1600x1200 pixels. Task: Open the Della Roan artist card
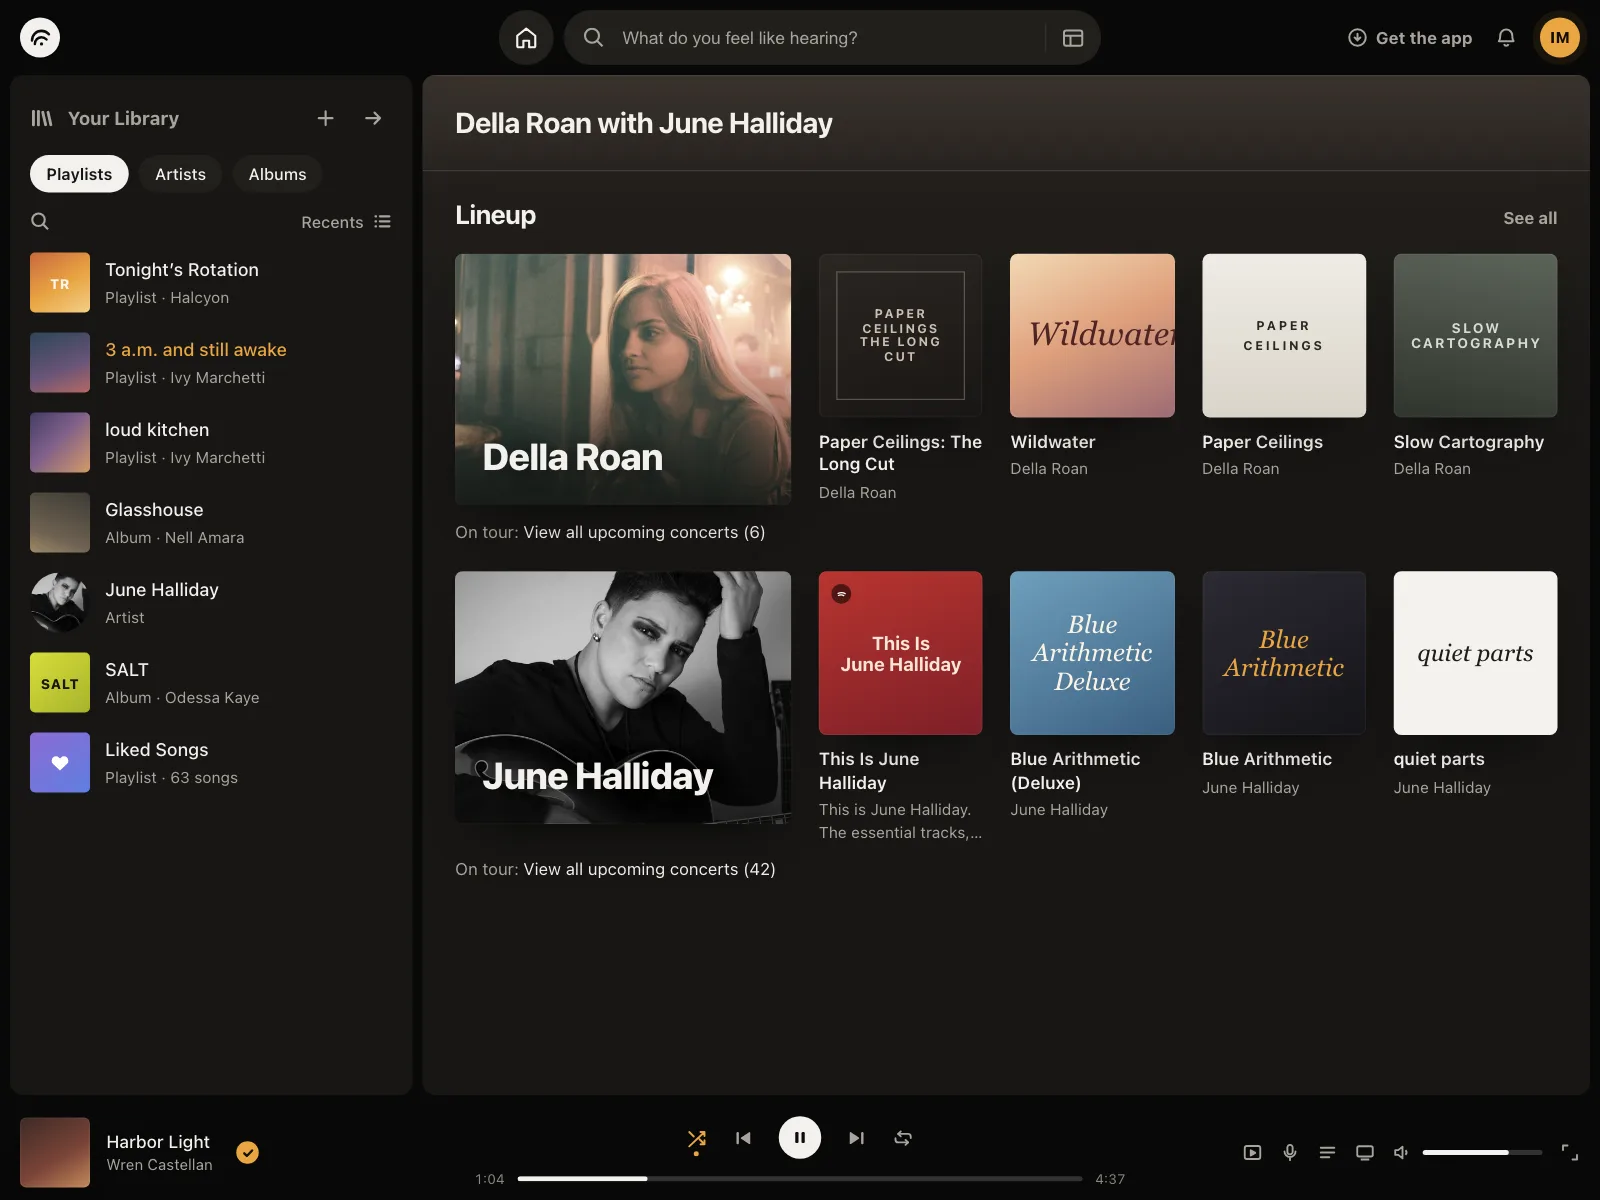point(623,379)
